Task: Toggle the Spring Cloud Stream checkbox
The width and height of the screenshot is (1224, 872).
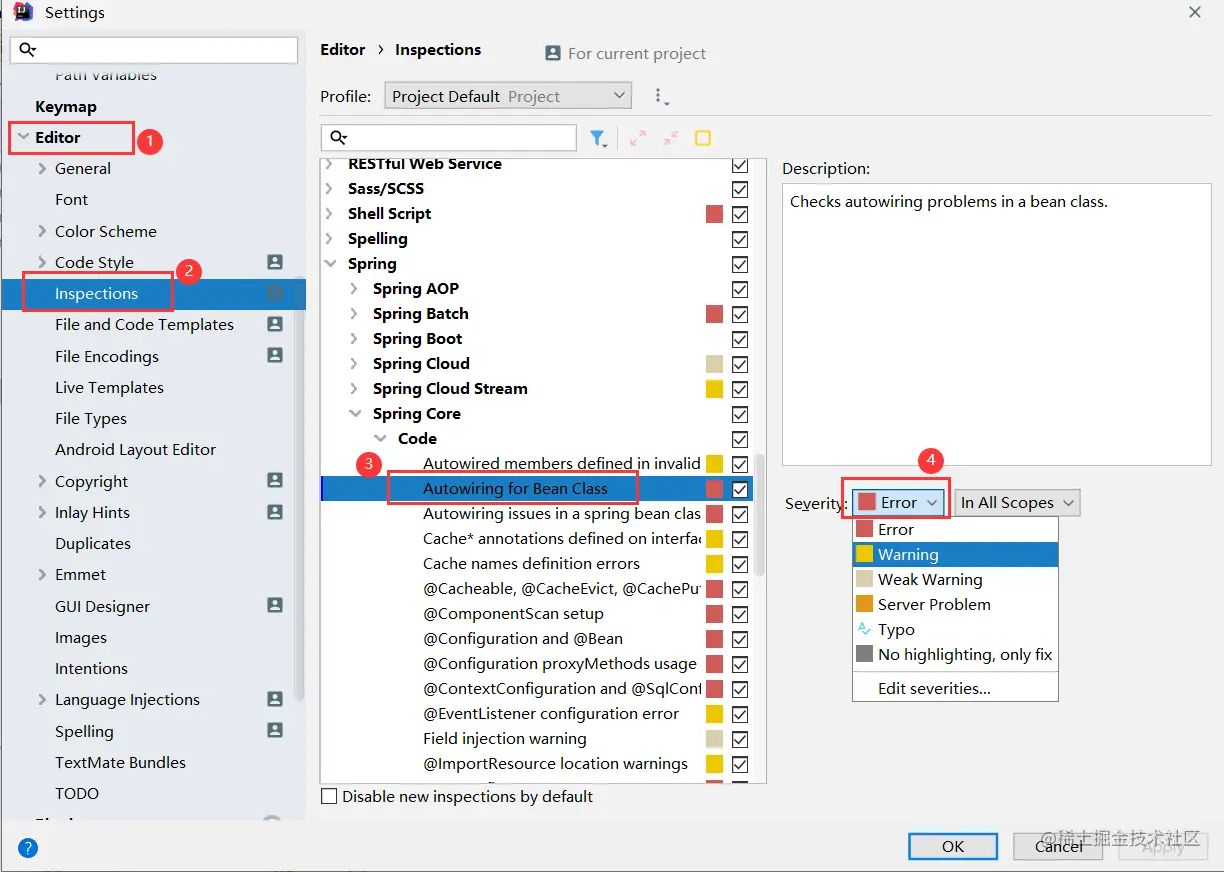Action: [740, 389]
